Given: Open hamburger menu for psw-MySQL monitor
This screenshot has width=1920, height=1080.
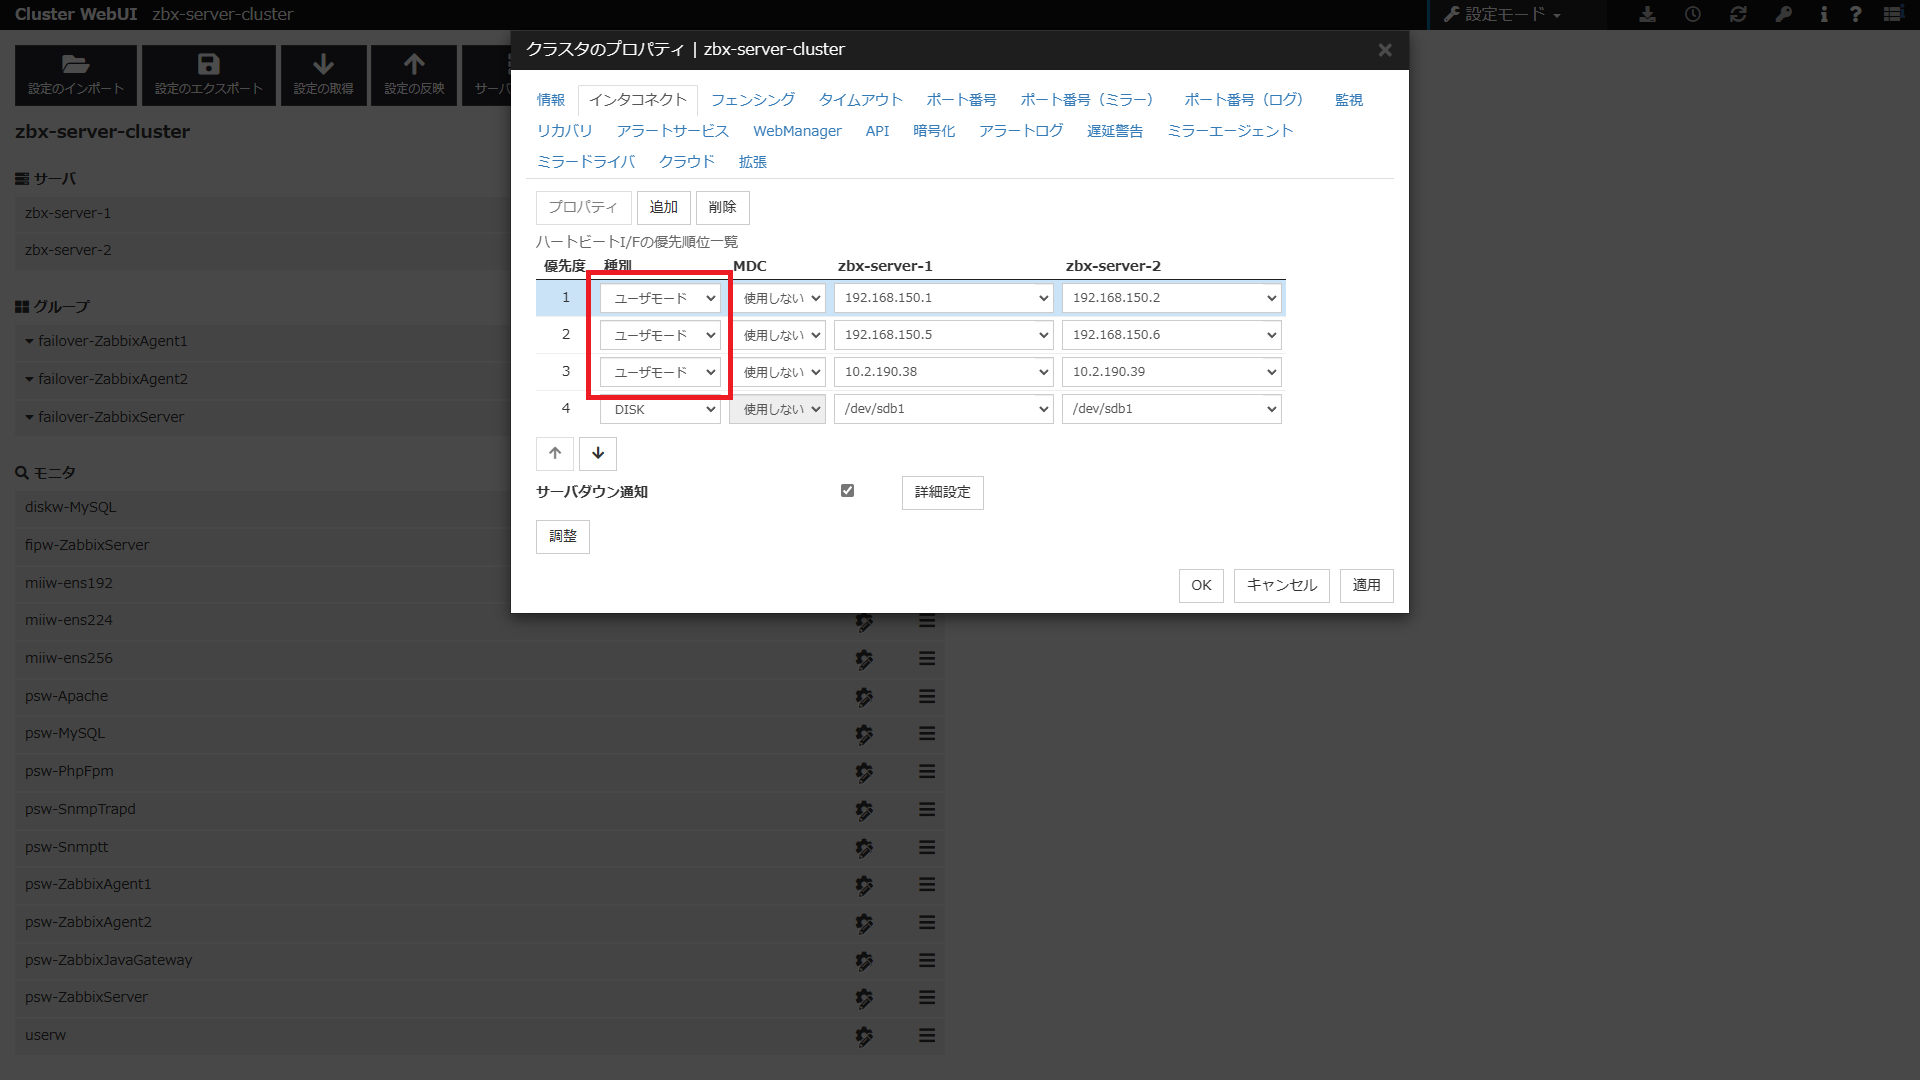Looking at the screenshot, I should tap(927, 733).
